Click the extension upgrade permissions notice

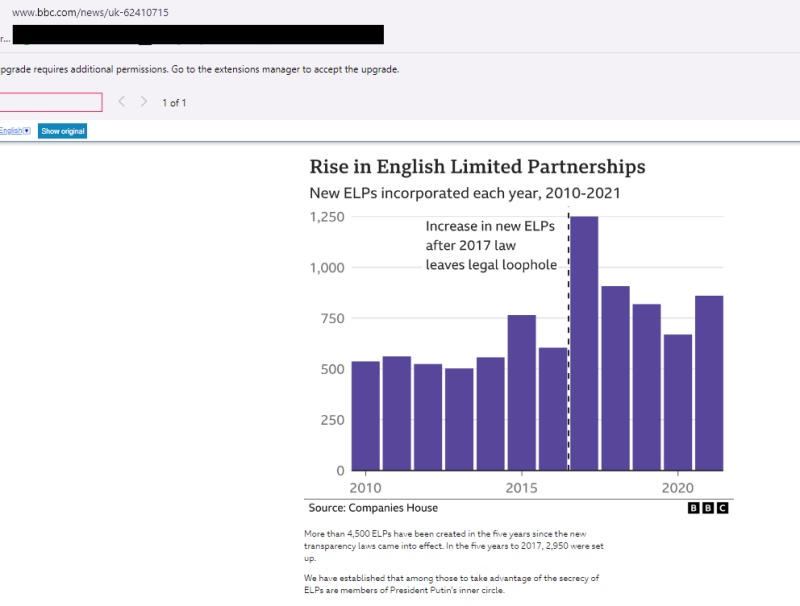click(x=200, y=69)
